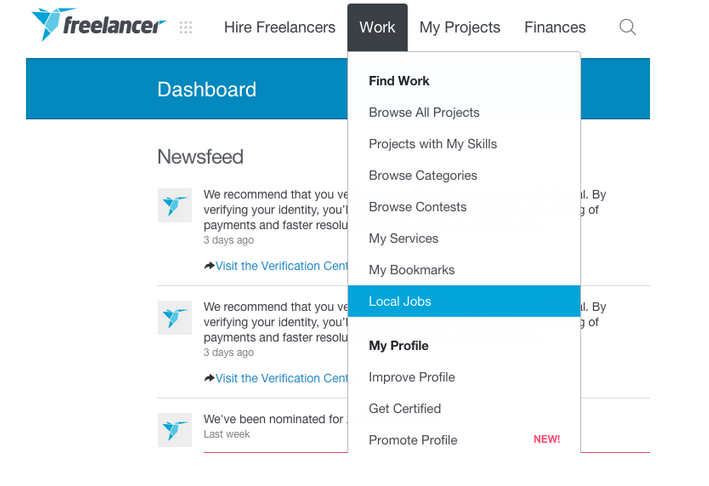Open the Hire Freelancers menu
The image size is (709, 486).
pyautogui.click(x=280, y=28)
